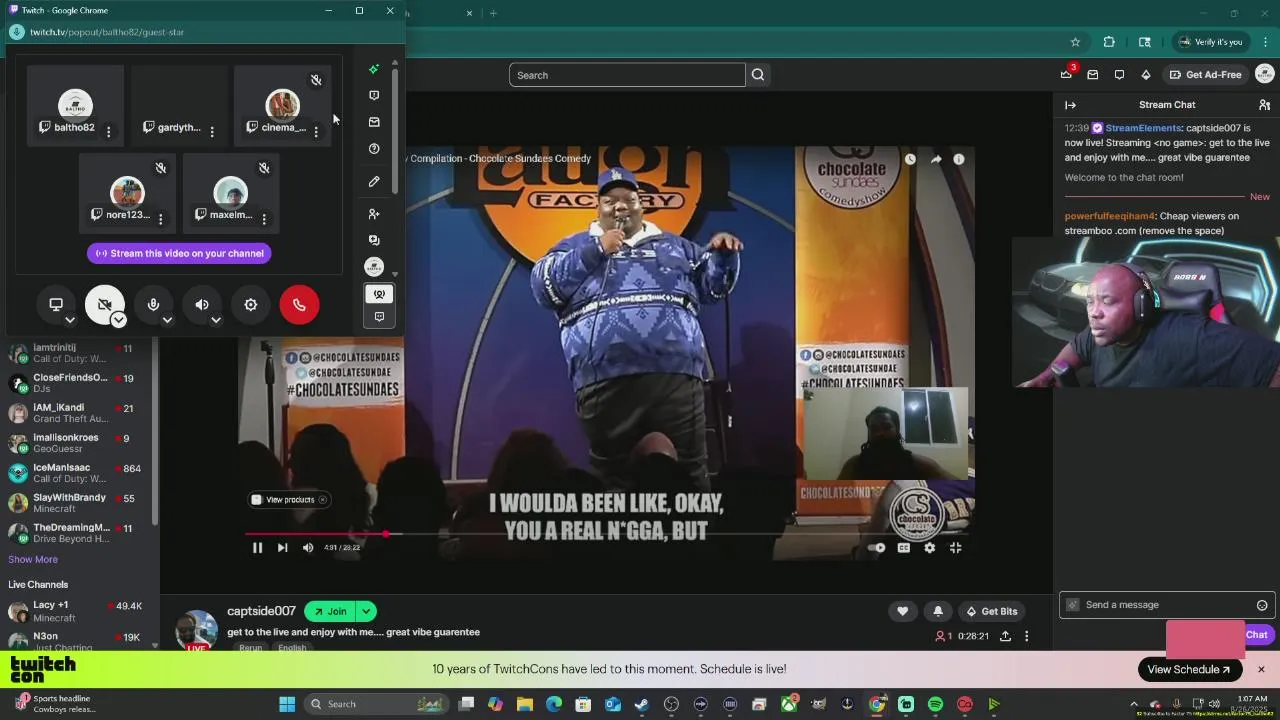This screenshot has height=720, width=1280.
Task: Open the options menu for baltho82
Action: pyautogui.click(x=109, y=131)
